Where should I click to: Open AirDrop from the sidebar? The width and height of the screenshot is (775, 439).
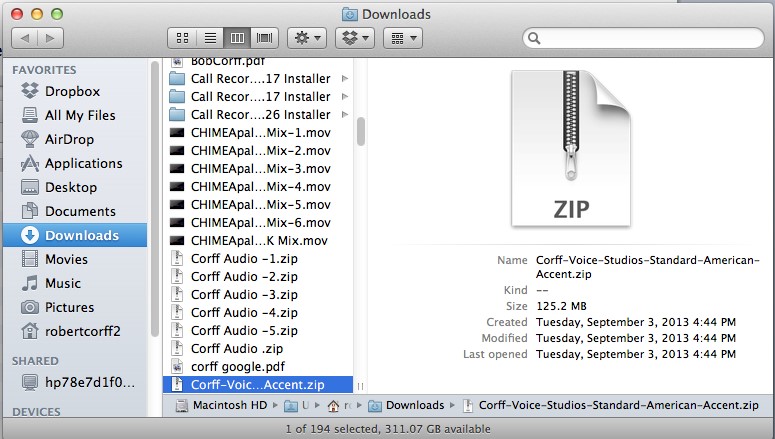pyautogui.click(x=71, y=139)
